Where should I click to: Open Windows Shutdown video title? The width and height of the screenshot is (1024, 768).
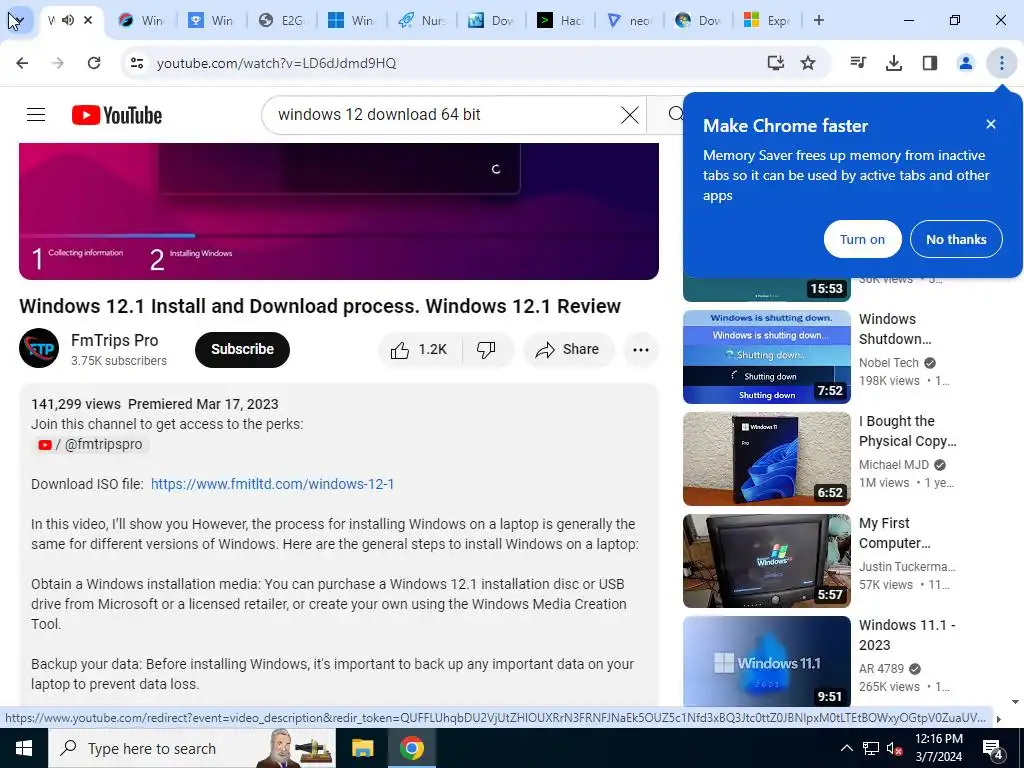[x=895, y=329]
